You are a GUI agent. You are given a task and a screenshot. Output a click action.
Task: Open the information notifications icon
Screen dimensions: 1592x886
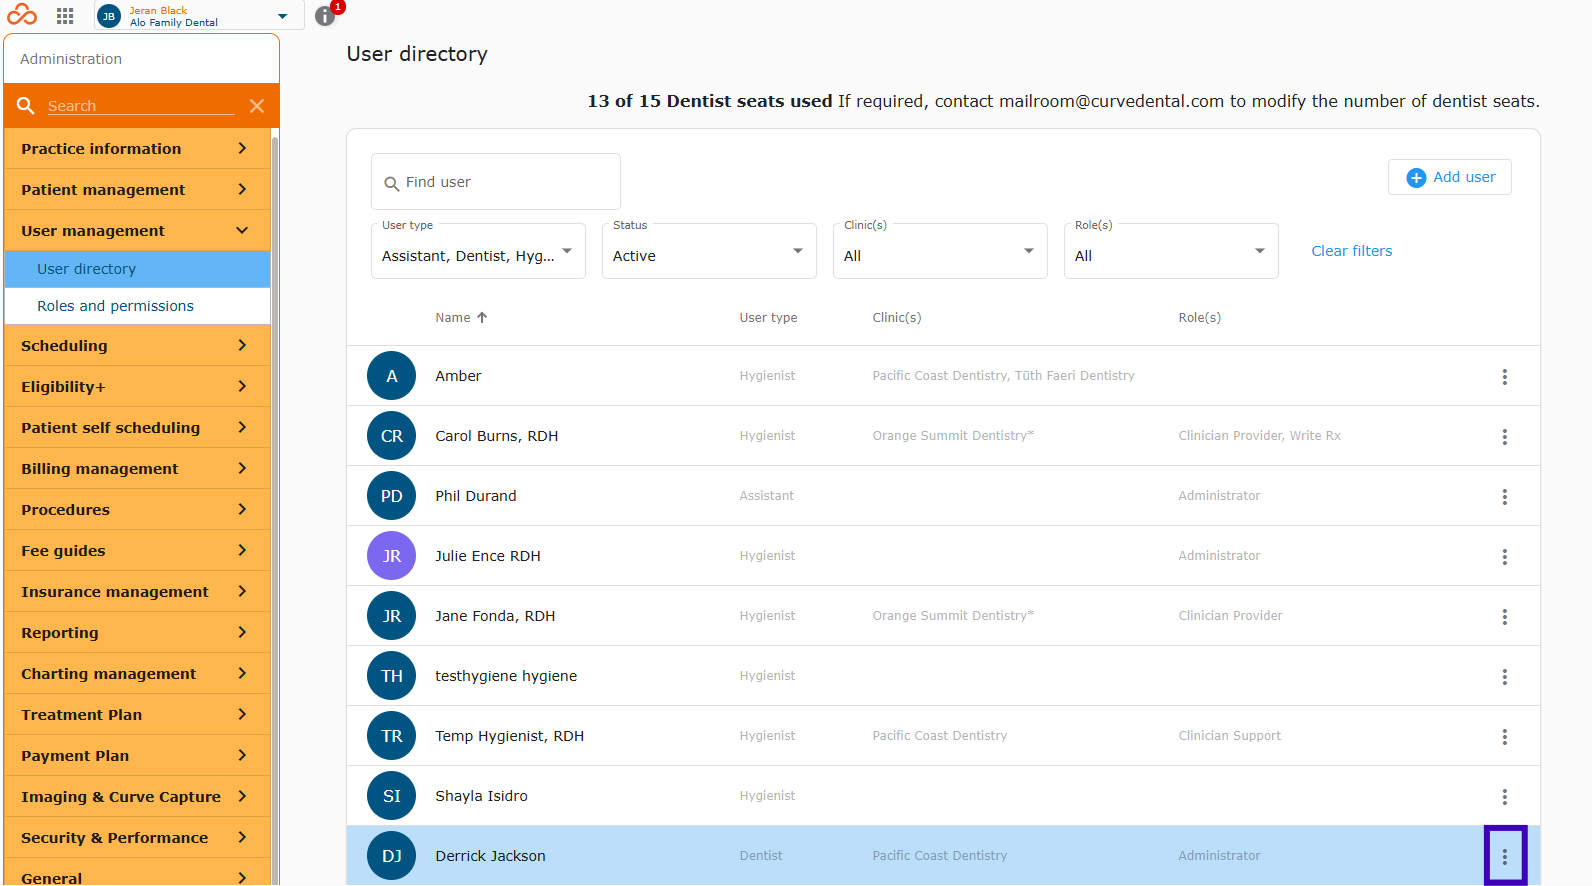tap(325, 16)
